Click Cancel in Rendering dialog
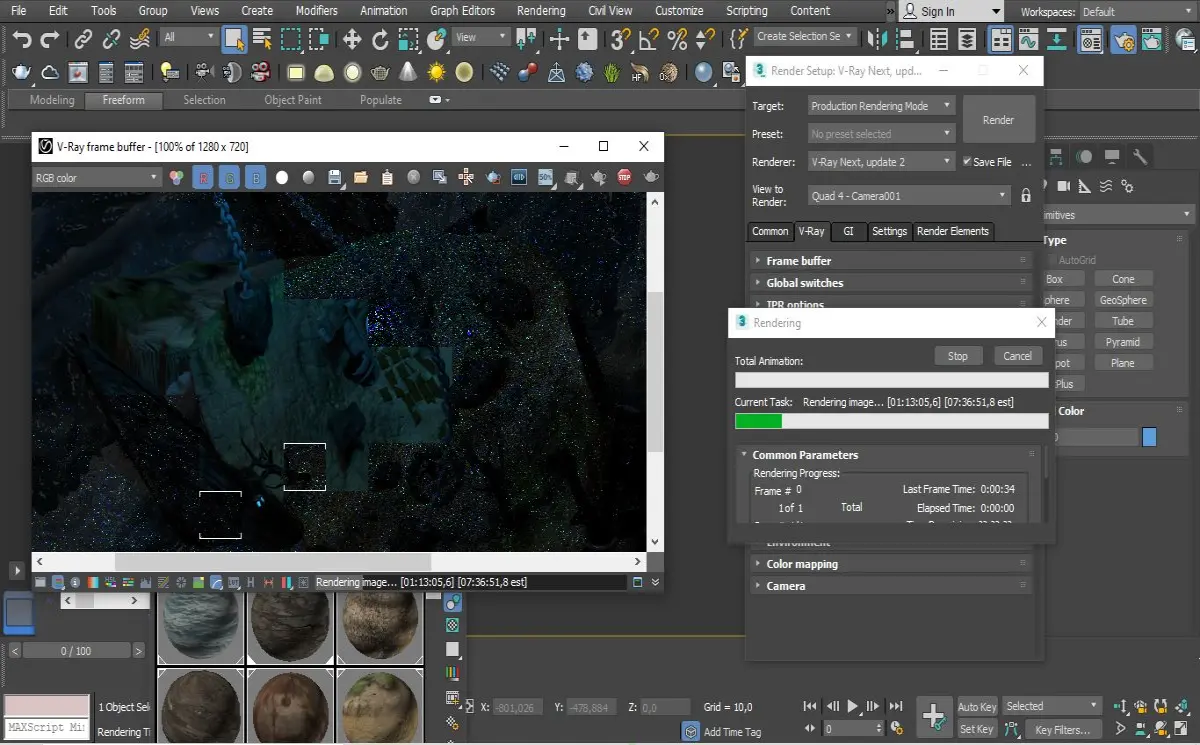 pyautogui.click(x=1017, y=356)
